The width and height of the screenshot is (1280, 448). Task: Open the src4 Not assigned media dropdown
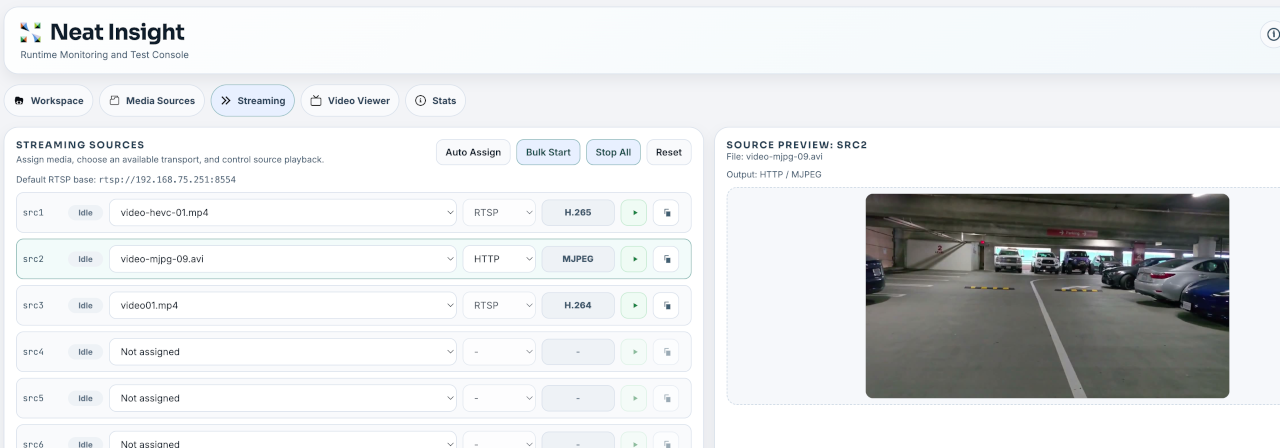tap(283, 352)
